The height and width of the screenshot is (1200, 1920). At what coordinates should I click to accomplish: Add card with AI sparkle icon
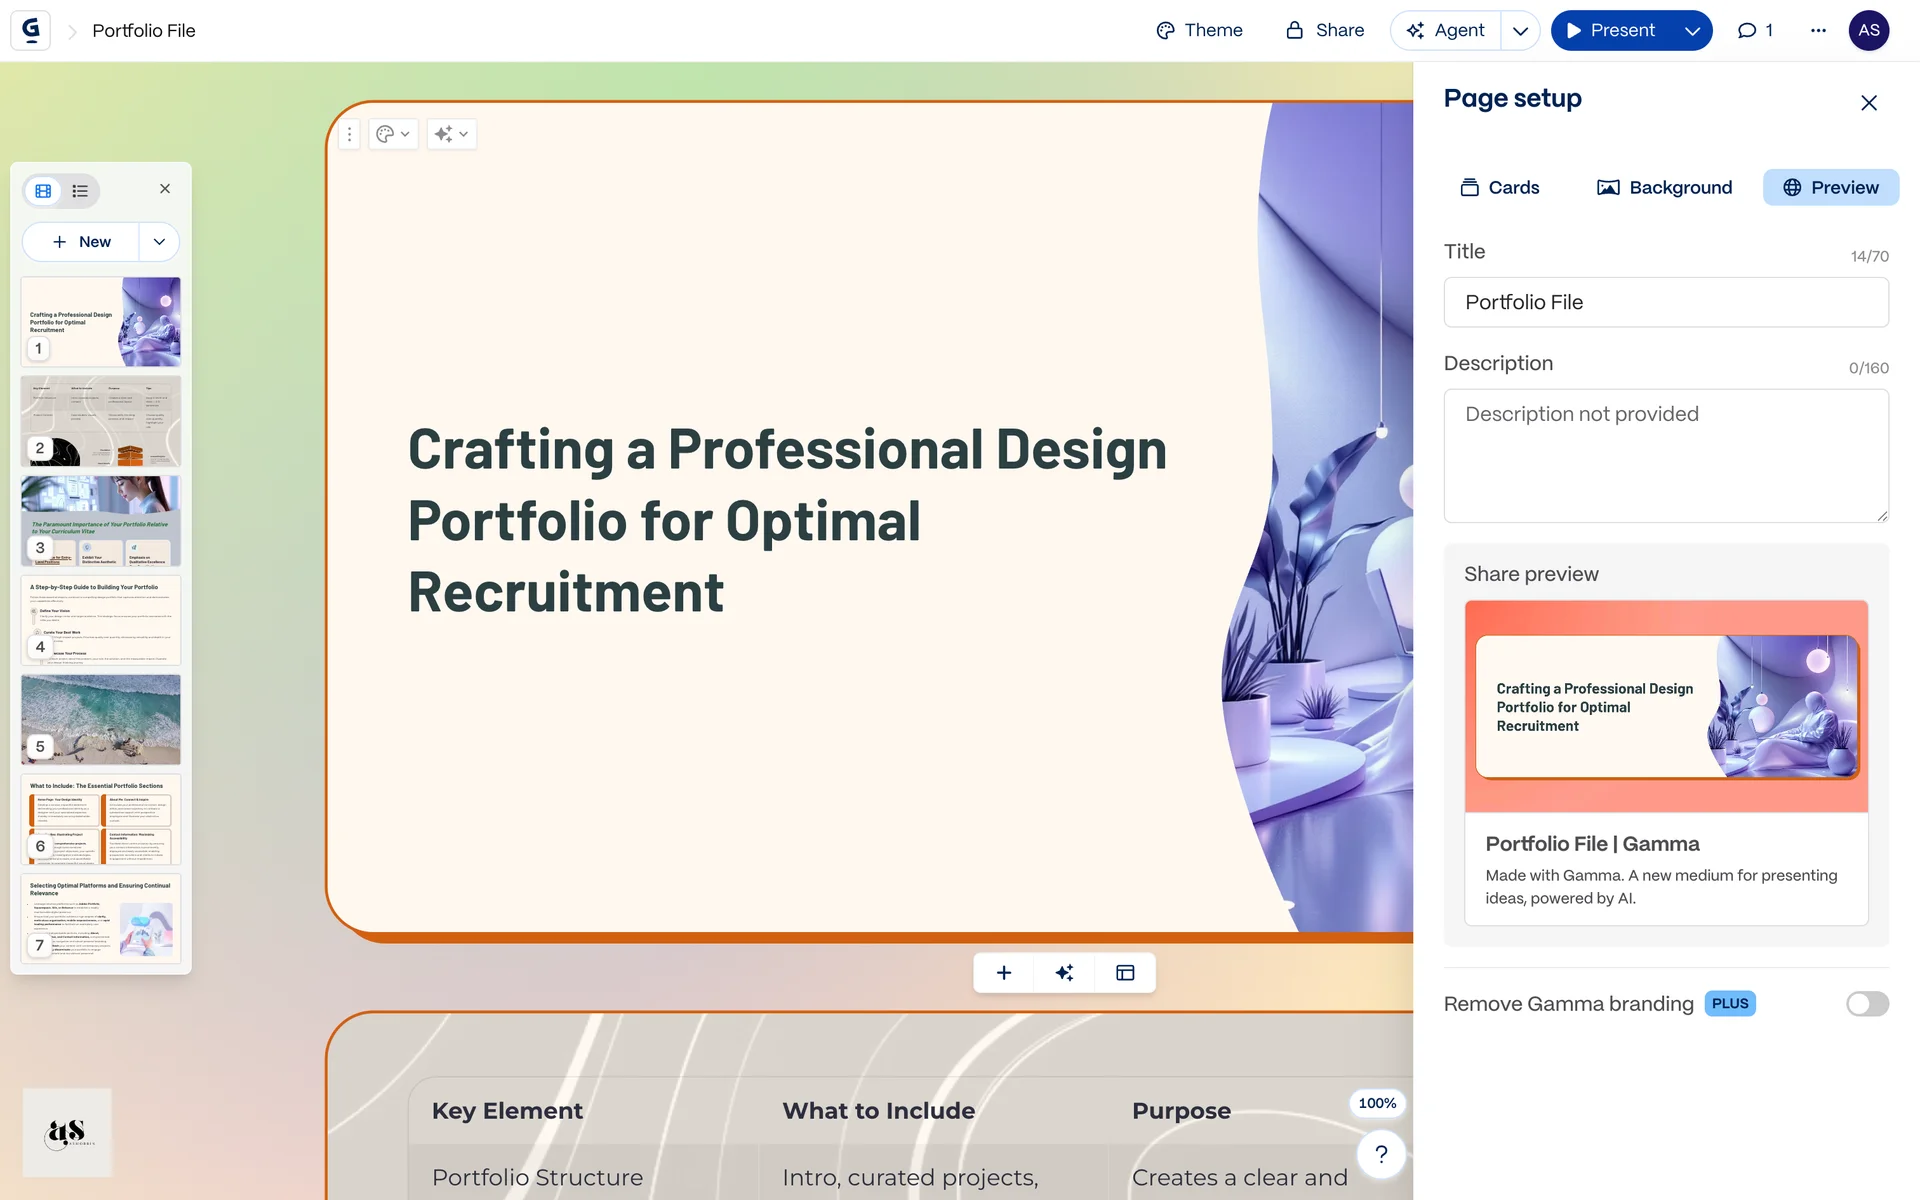(x=1064, y=972)
